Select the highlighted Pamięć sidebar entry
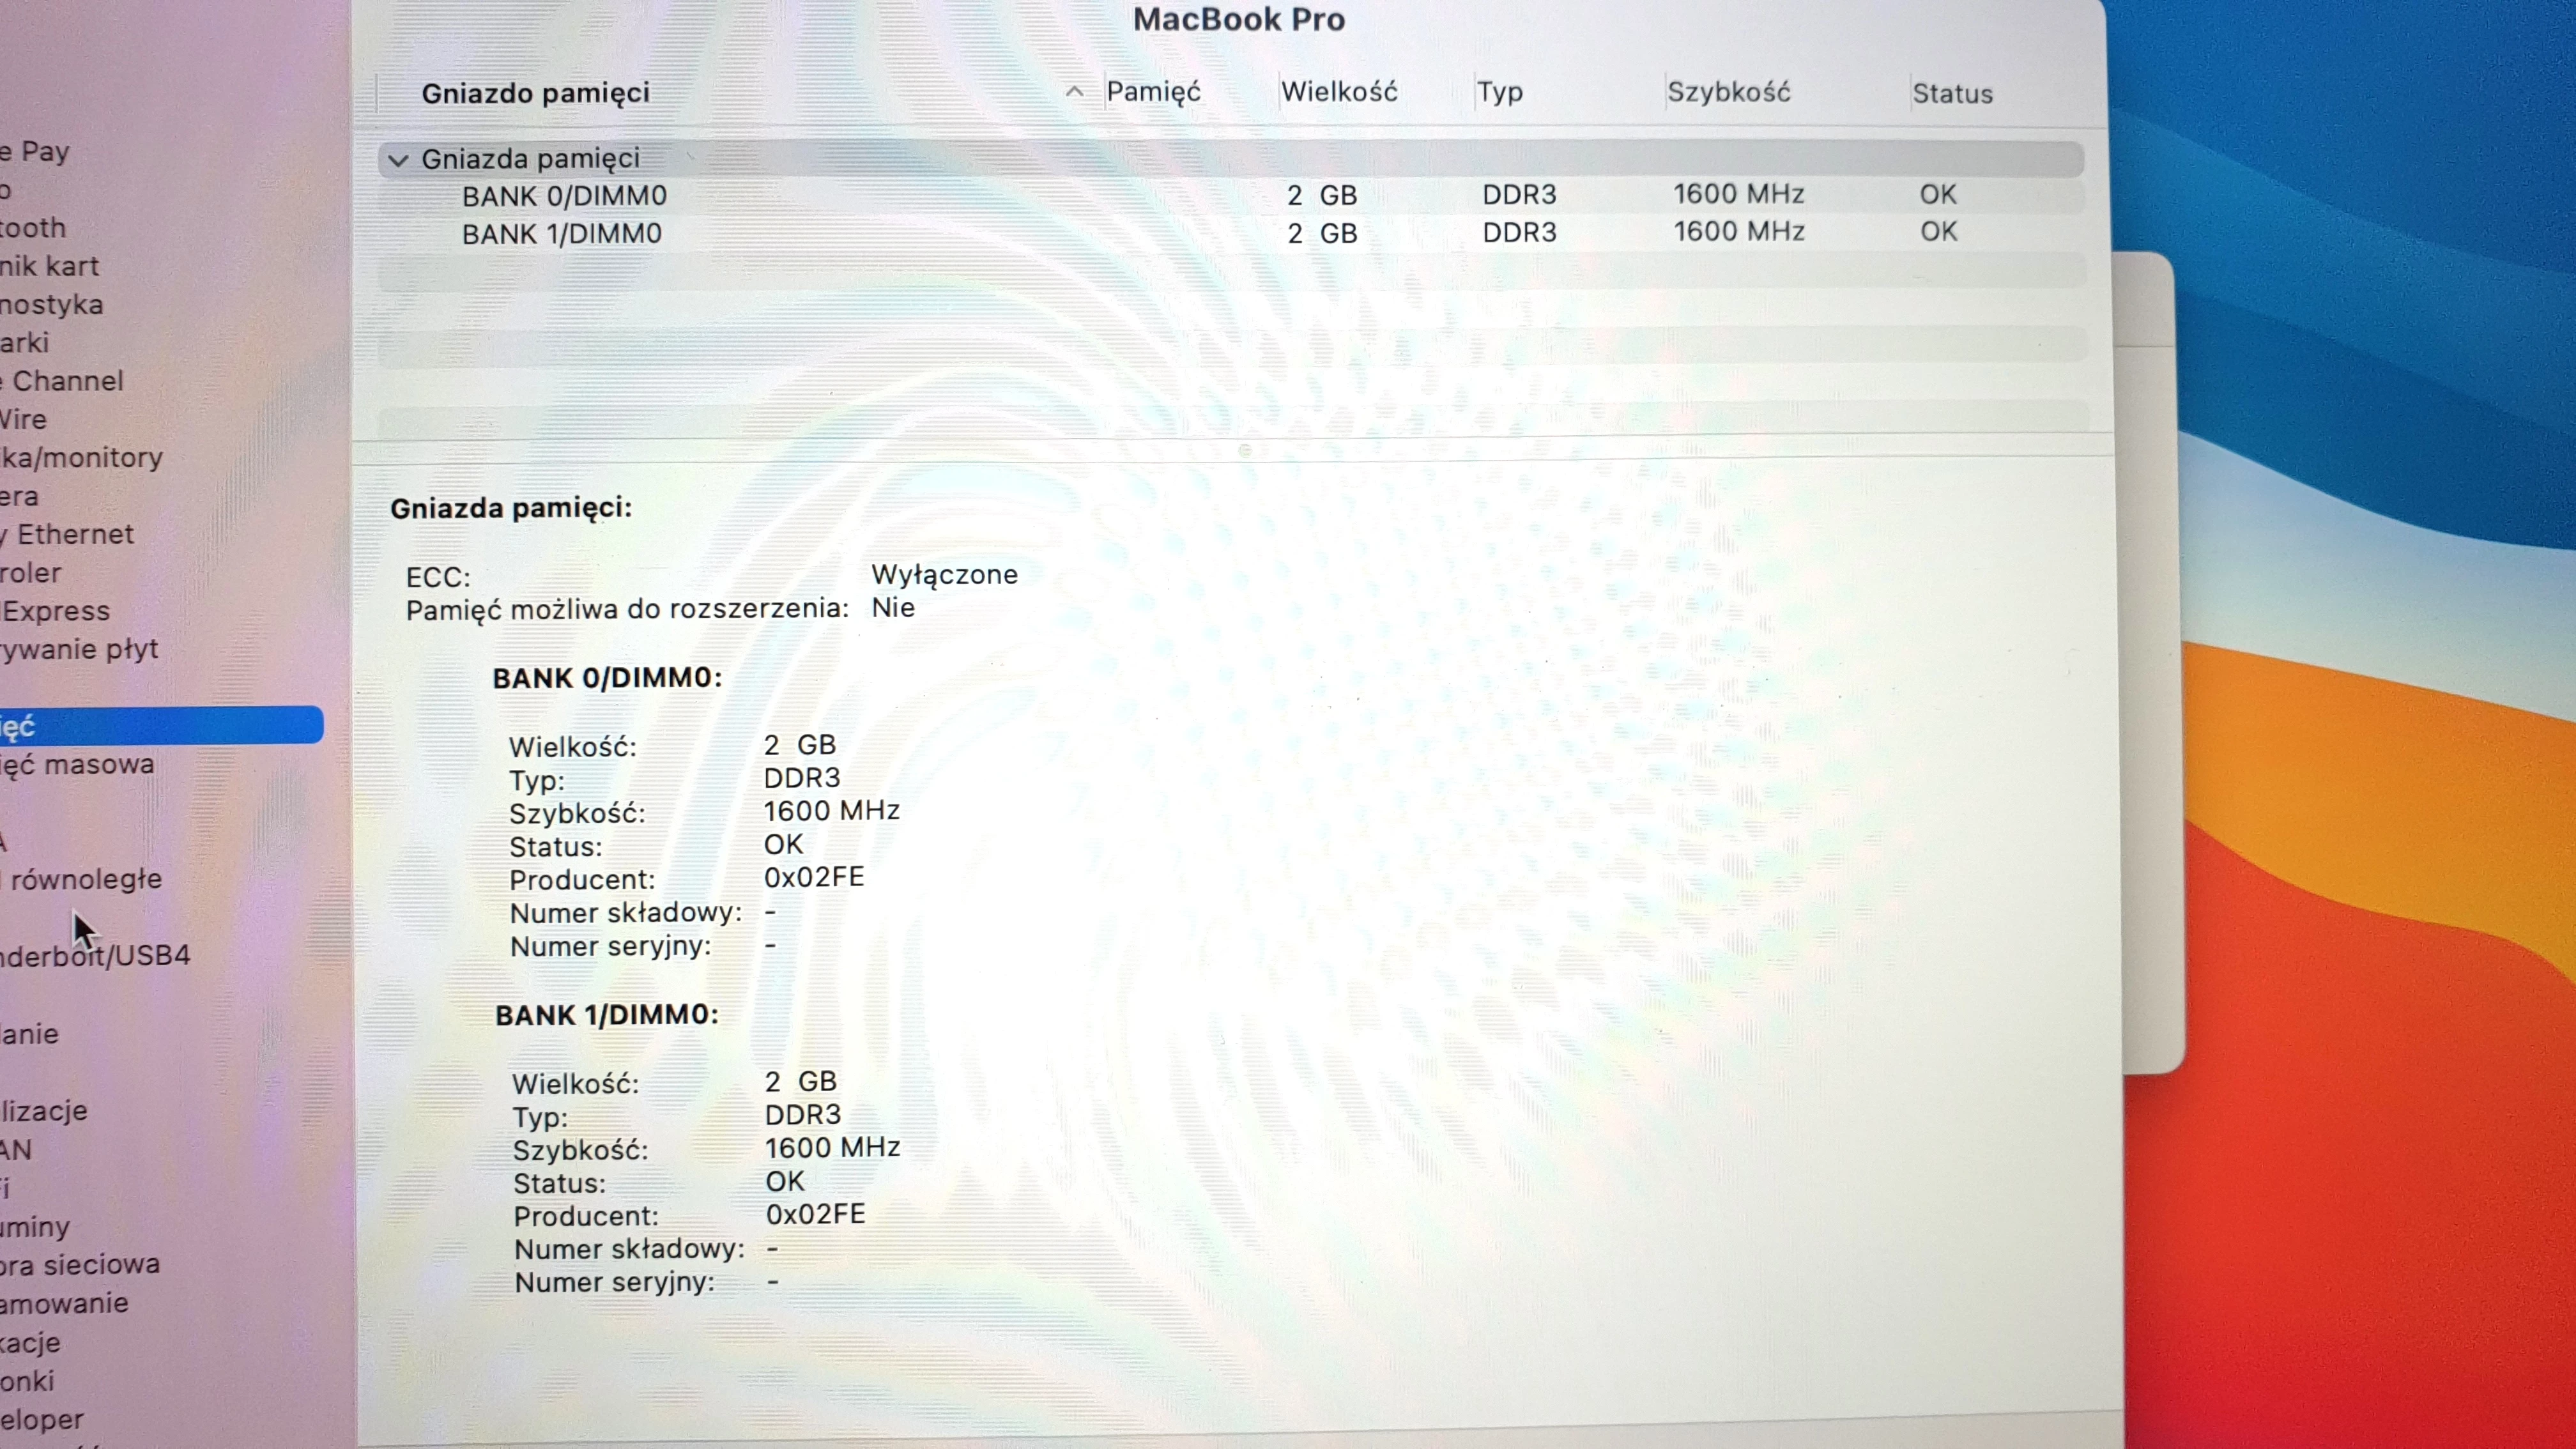The image size is (2576, 1449). coord(161,726)
